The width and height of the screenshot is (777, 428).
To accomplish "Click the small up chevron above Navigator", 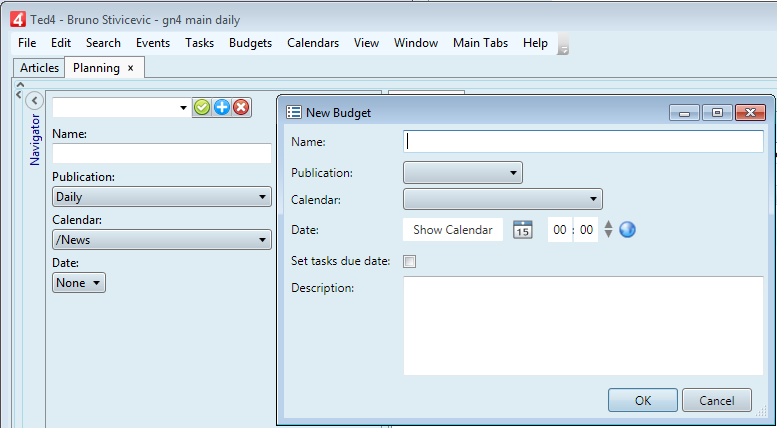I will (x=20, y=84).
